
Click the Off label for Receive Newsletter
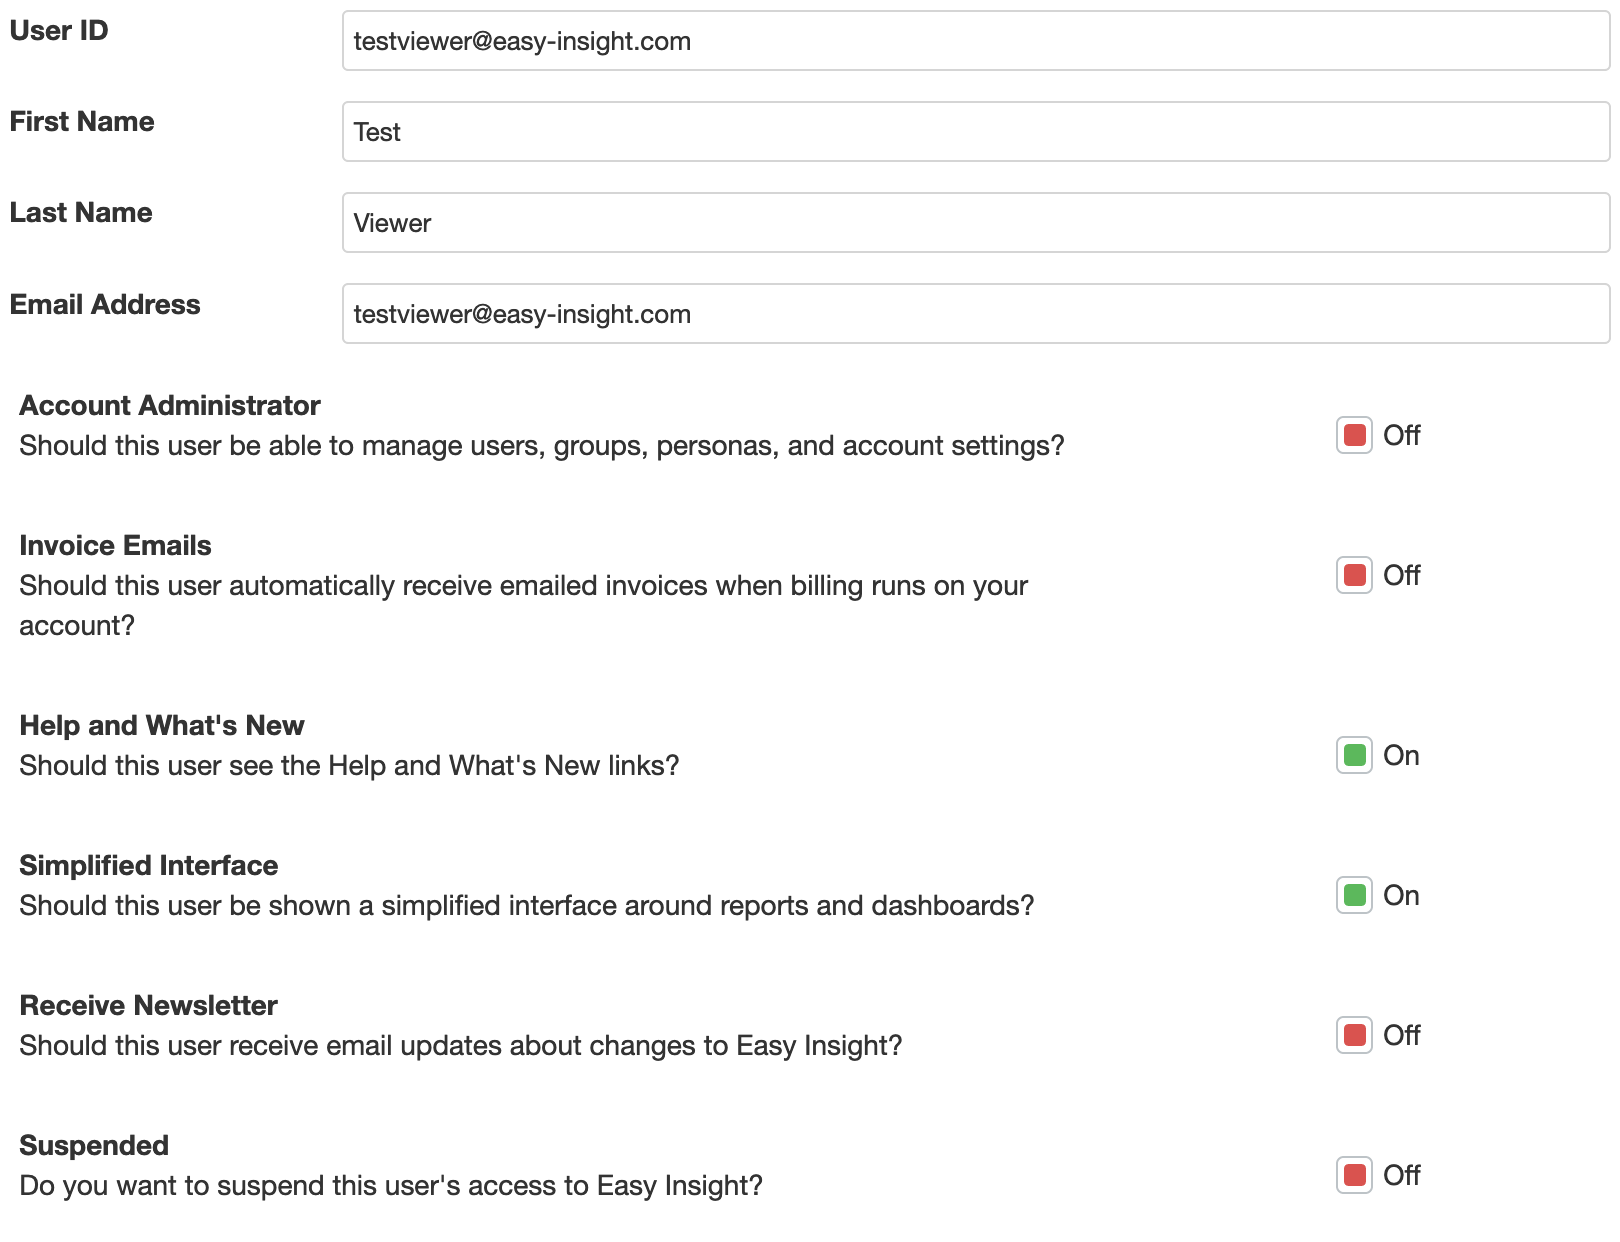click(1402, 1036)
